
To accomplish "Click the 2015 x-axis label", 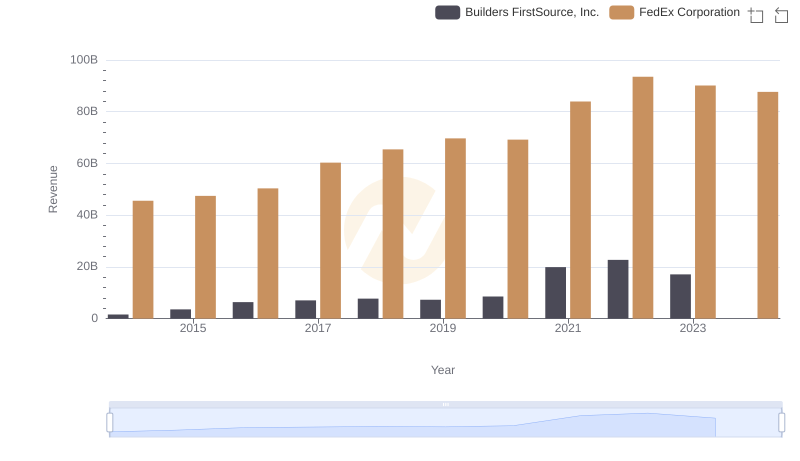I will 193,328.
